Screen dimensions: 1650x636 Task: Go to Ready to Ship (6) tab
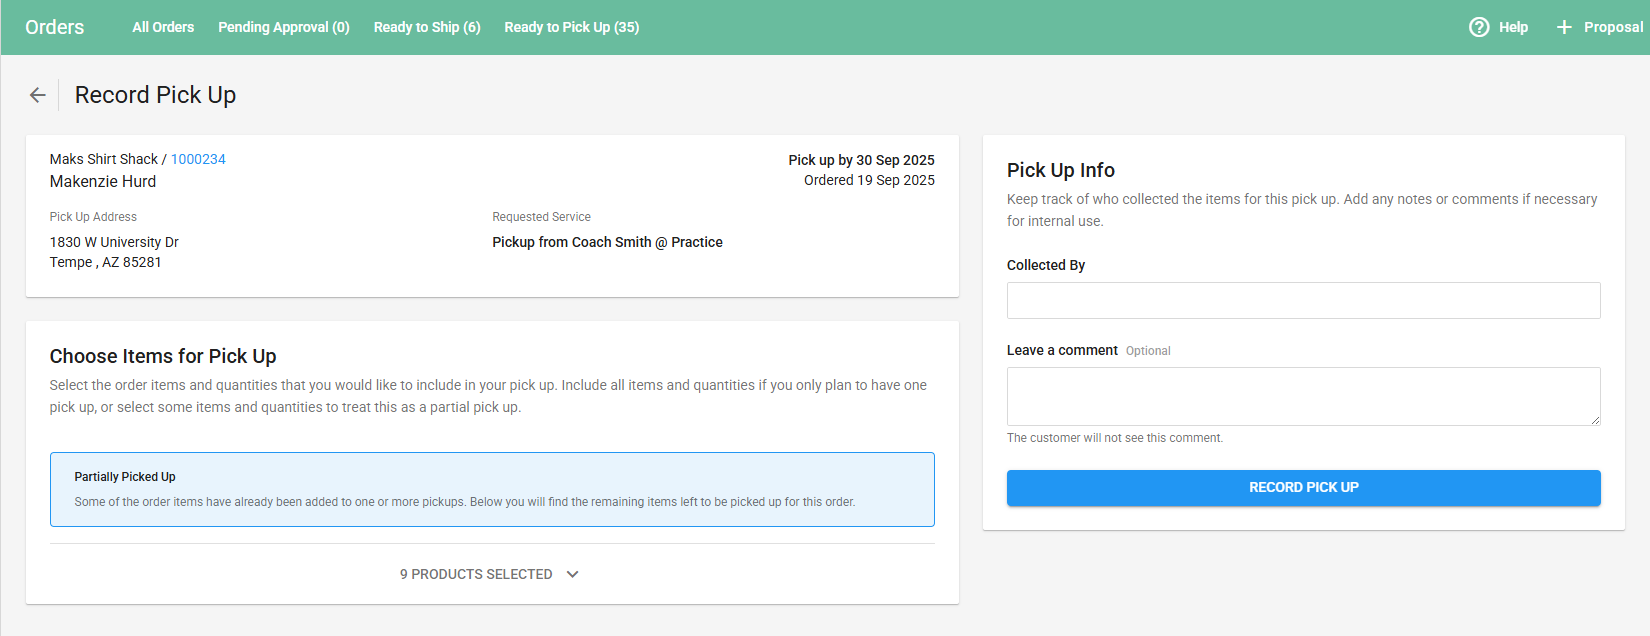point(427,27)
